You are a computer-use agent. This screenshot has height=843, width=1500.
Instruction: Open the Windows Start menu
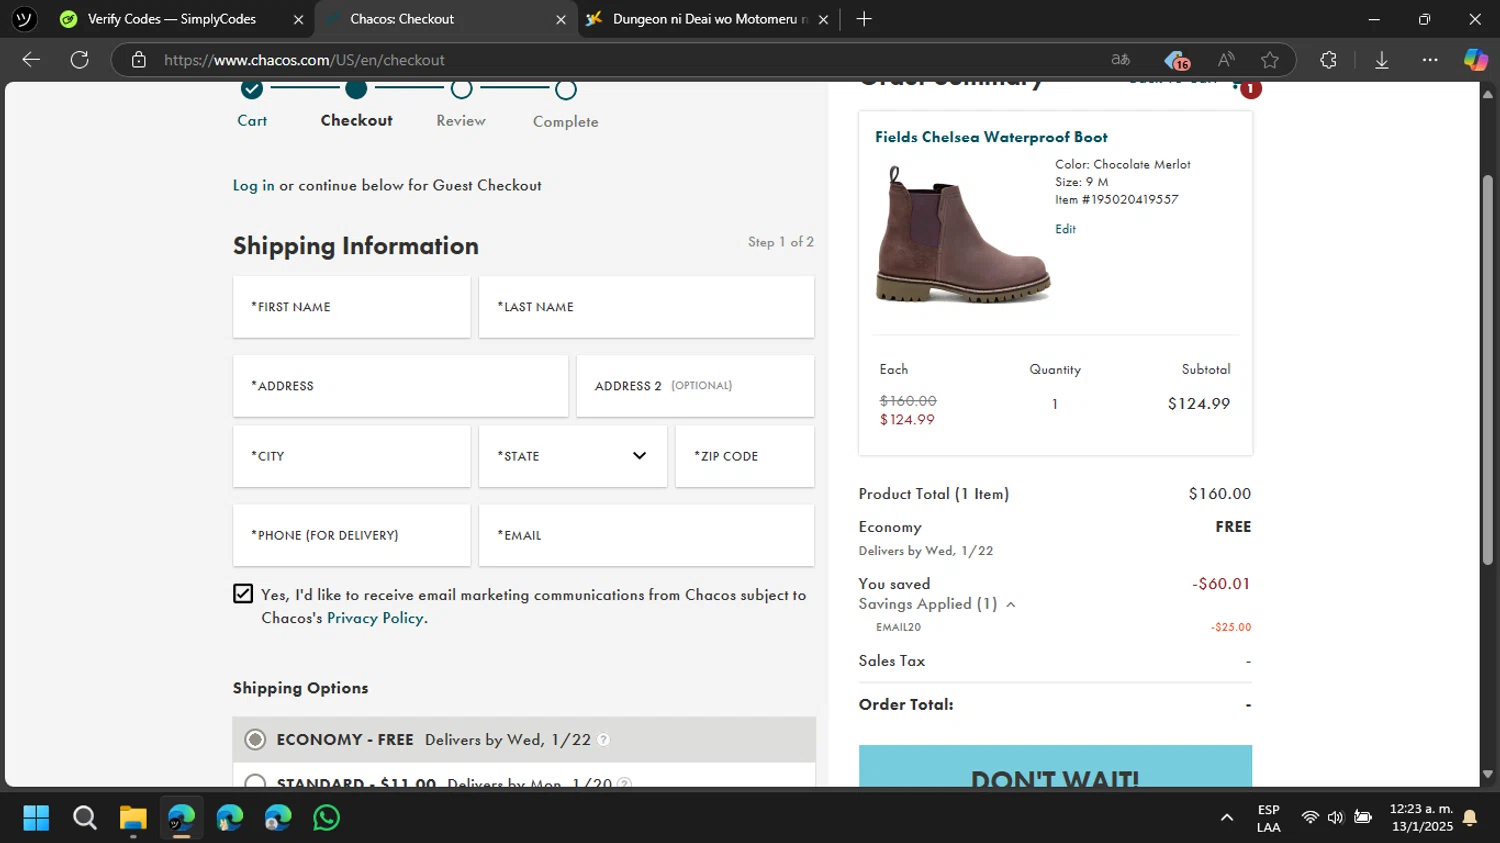click(36, 818)
